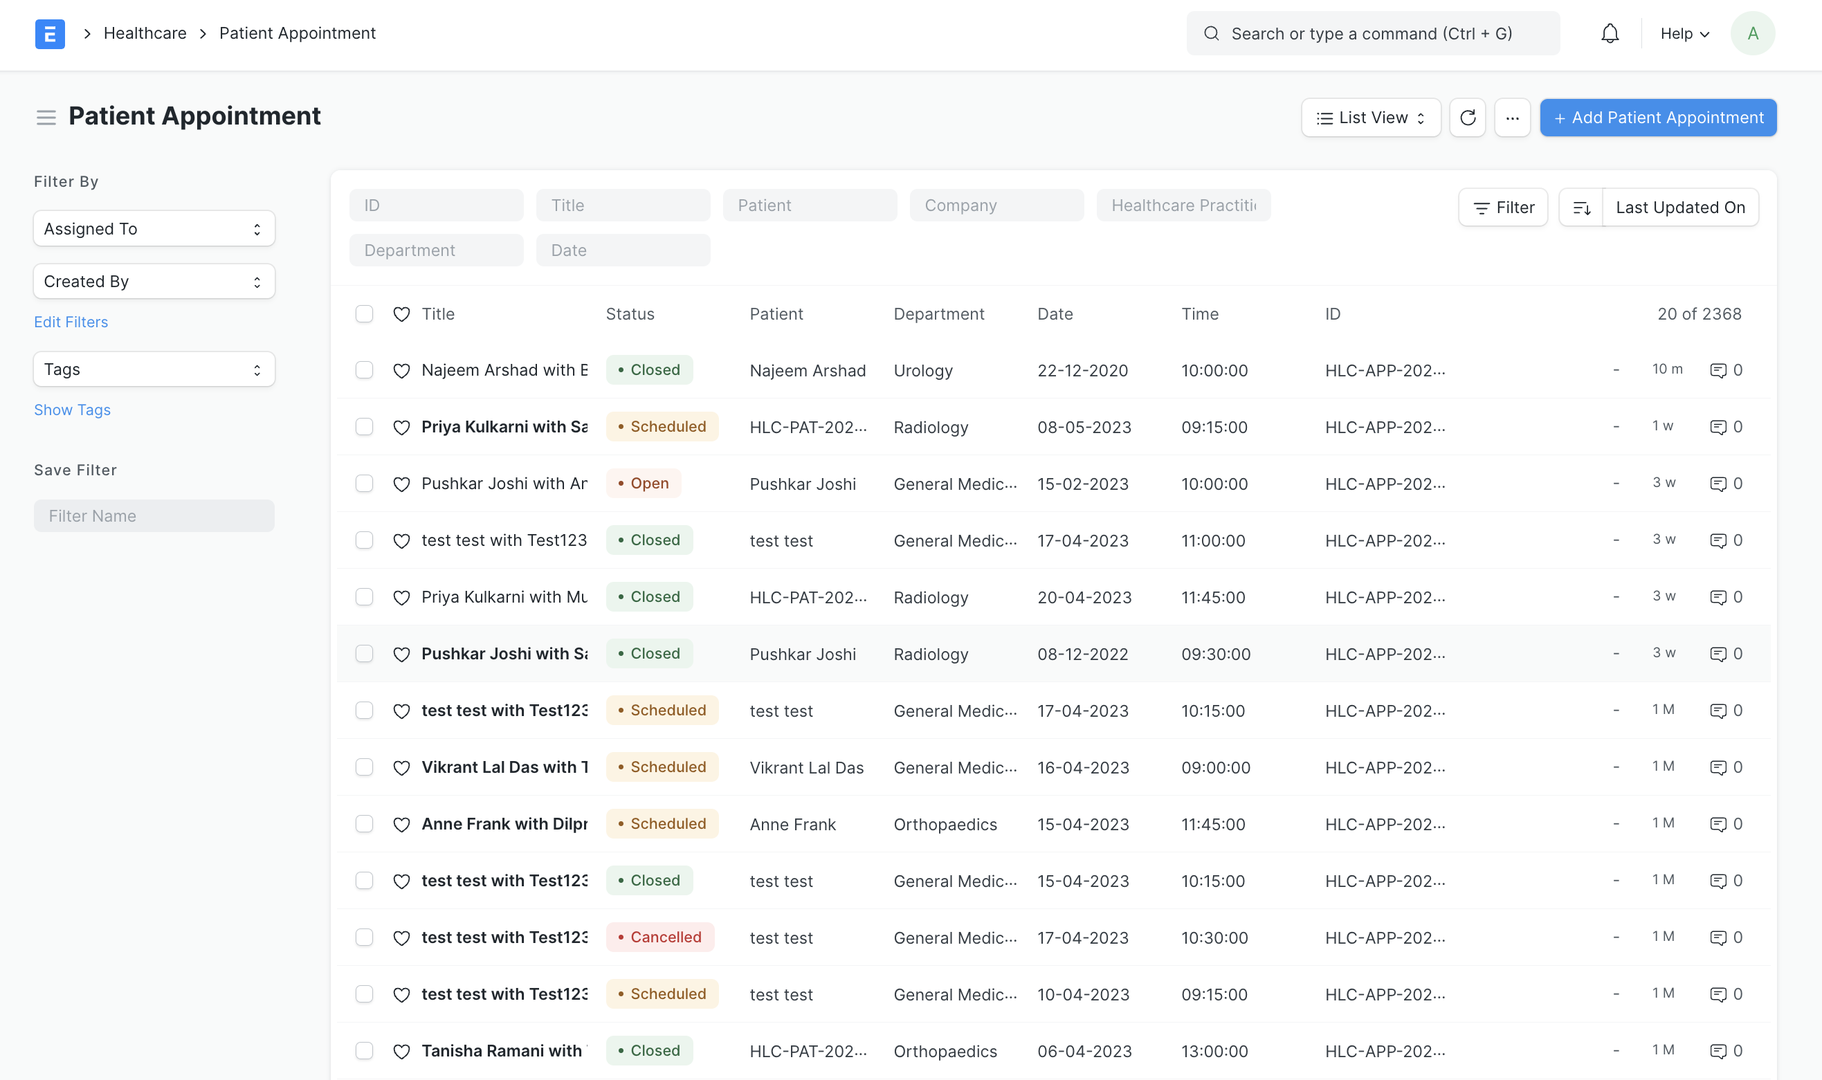Click the Cancelled status badge
This screenshot has height=1080, width=1822.
pyautogui.click(x=660, y=937)
